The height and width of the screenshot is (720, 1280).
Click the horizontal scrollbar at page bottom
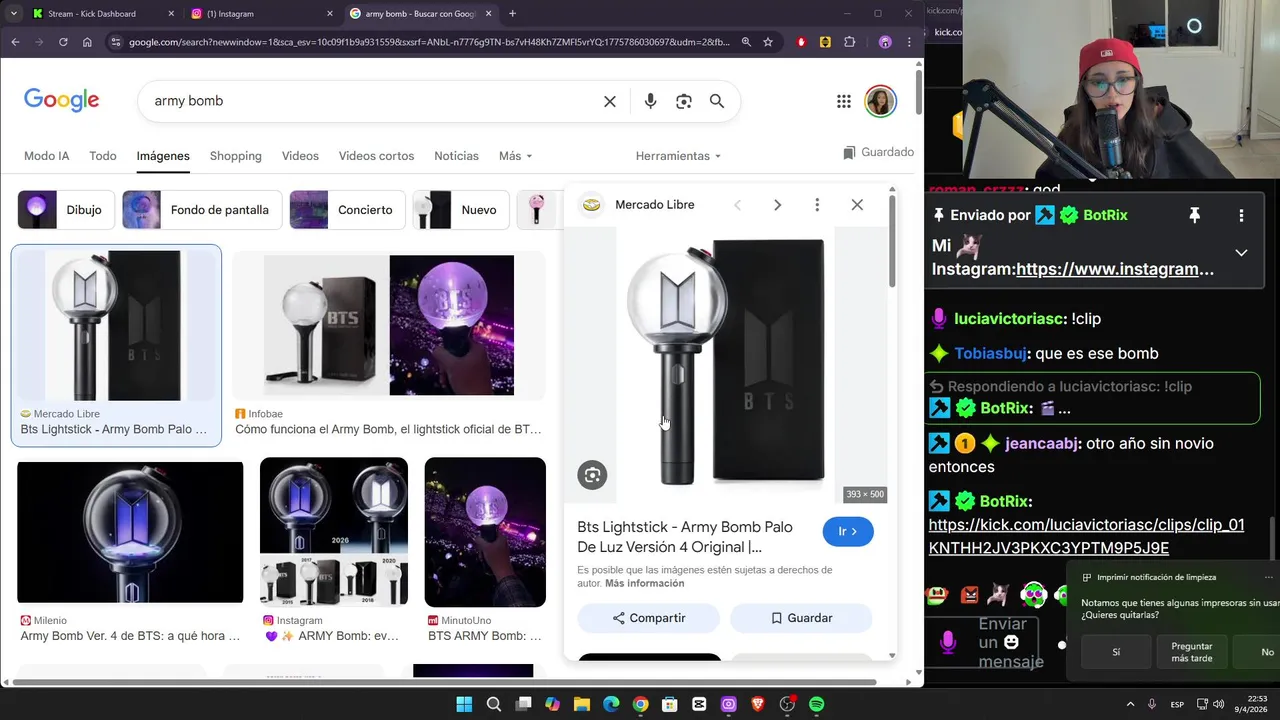(x=444, y=683)
